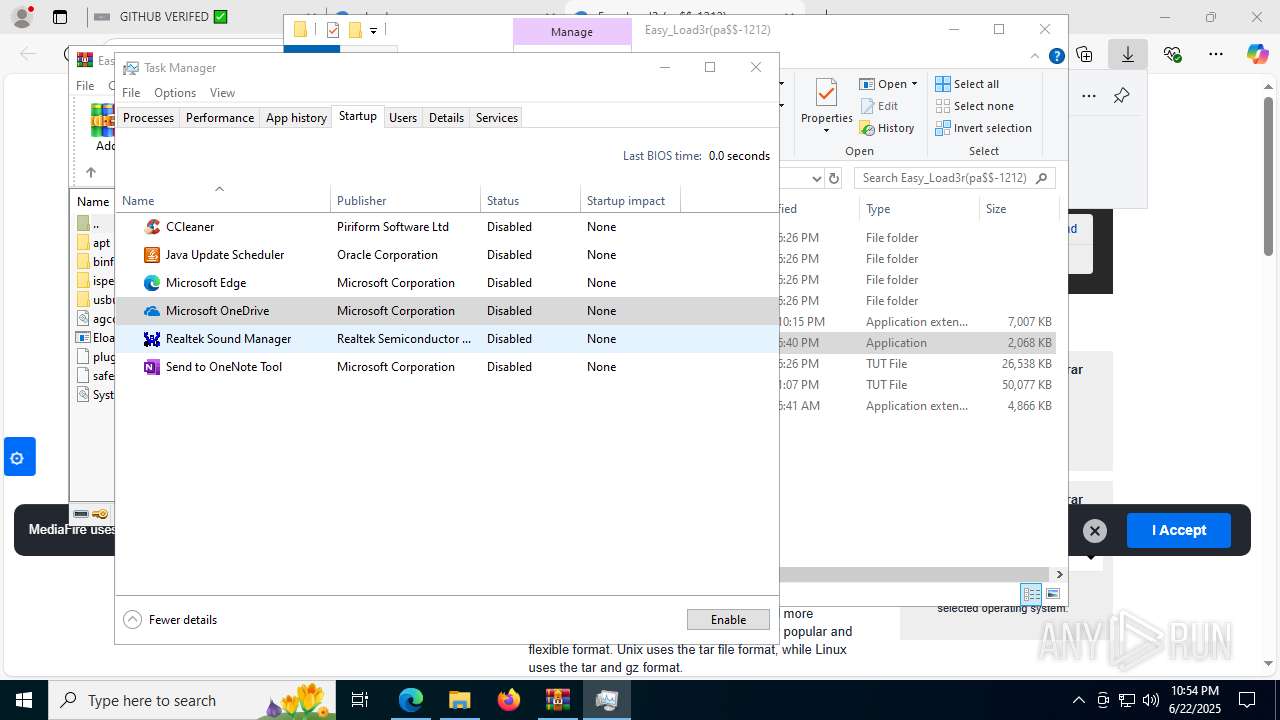The image size is (1280, 720).
Task: Open the Task Manager View menu
Action: pos(222,93)
